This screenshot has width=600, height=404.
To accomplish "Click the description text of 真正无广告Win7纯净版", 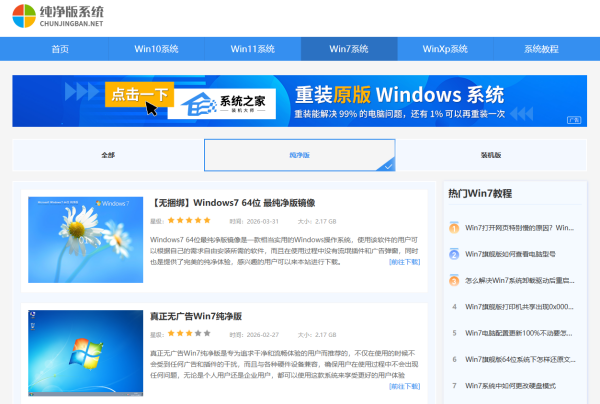I will point(284,364).
